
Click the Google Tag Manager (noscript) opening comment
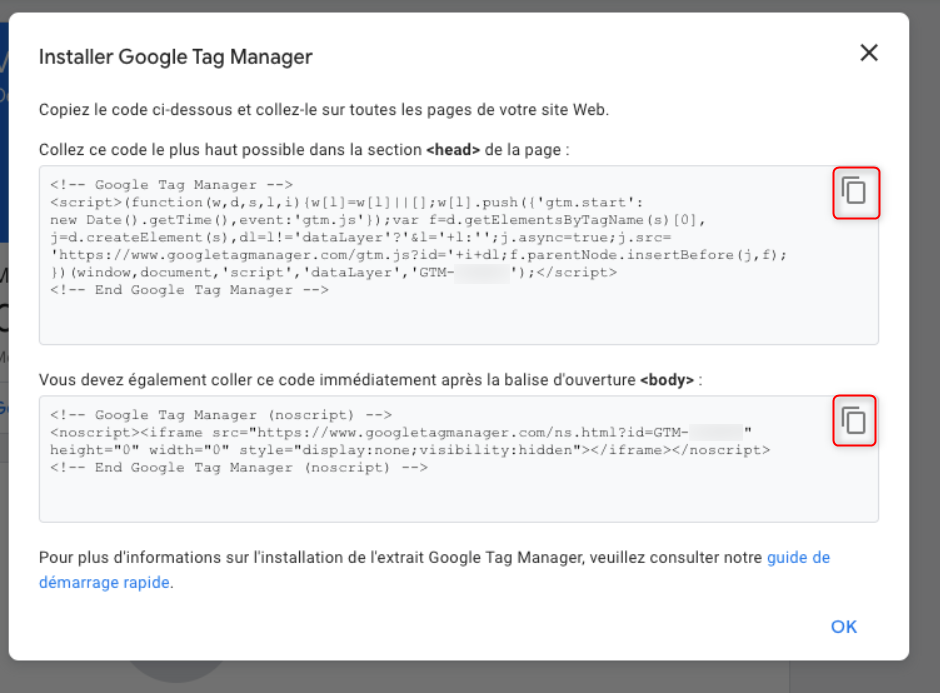pos(221,414)
